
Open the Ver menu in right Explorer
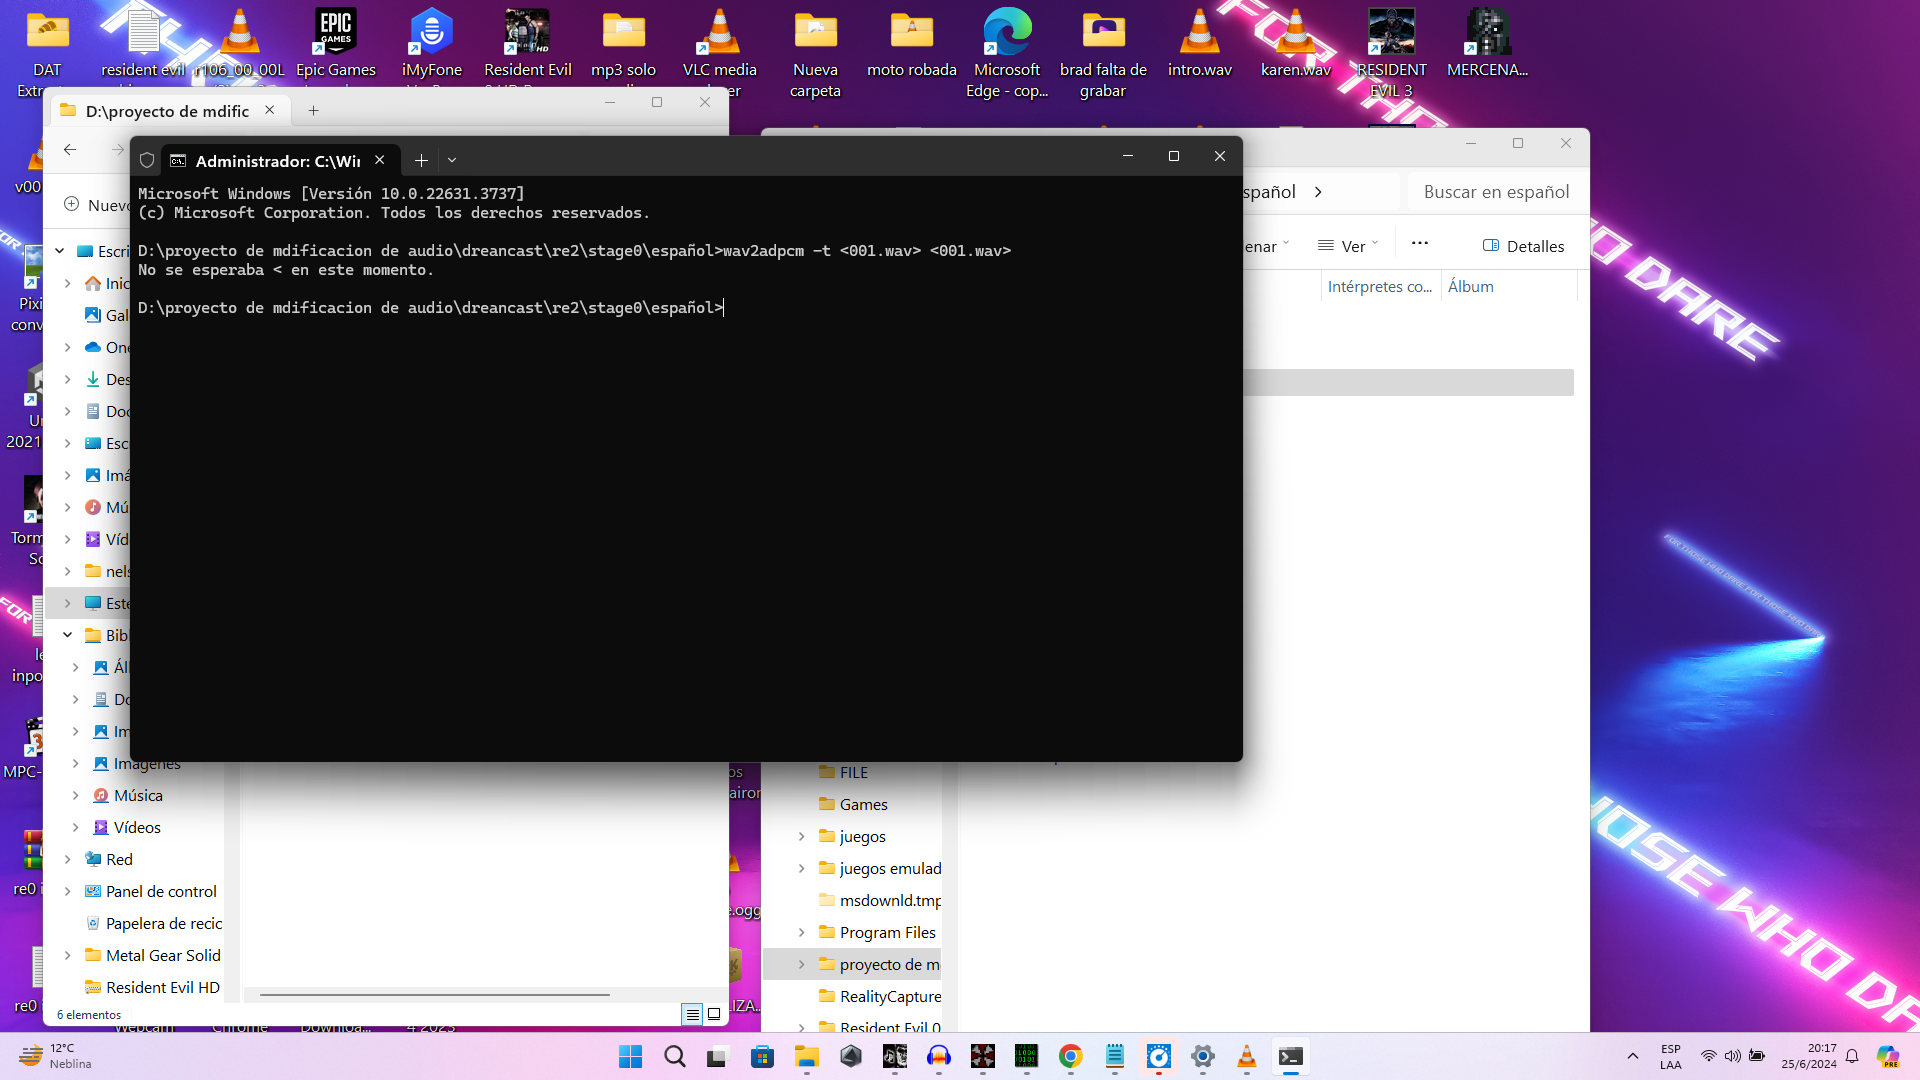[1348, 246]
